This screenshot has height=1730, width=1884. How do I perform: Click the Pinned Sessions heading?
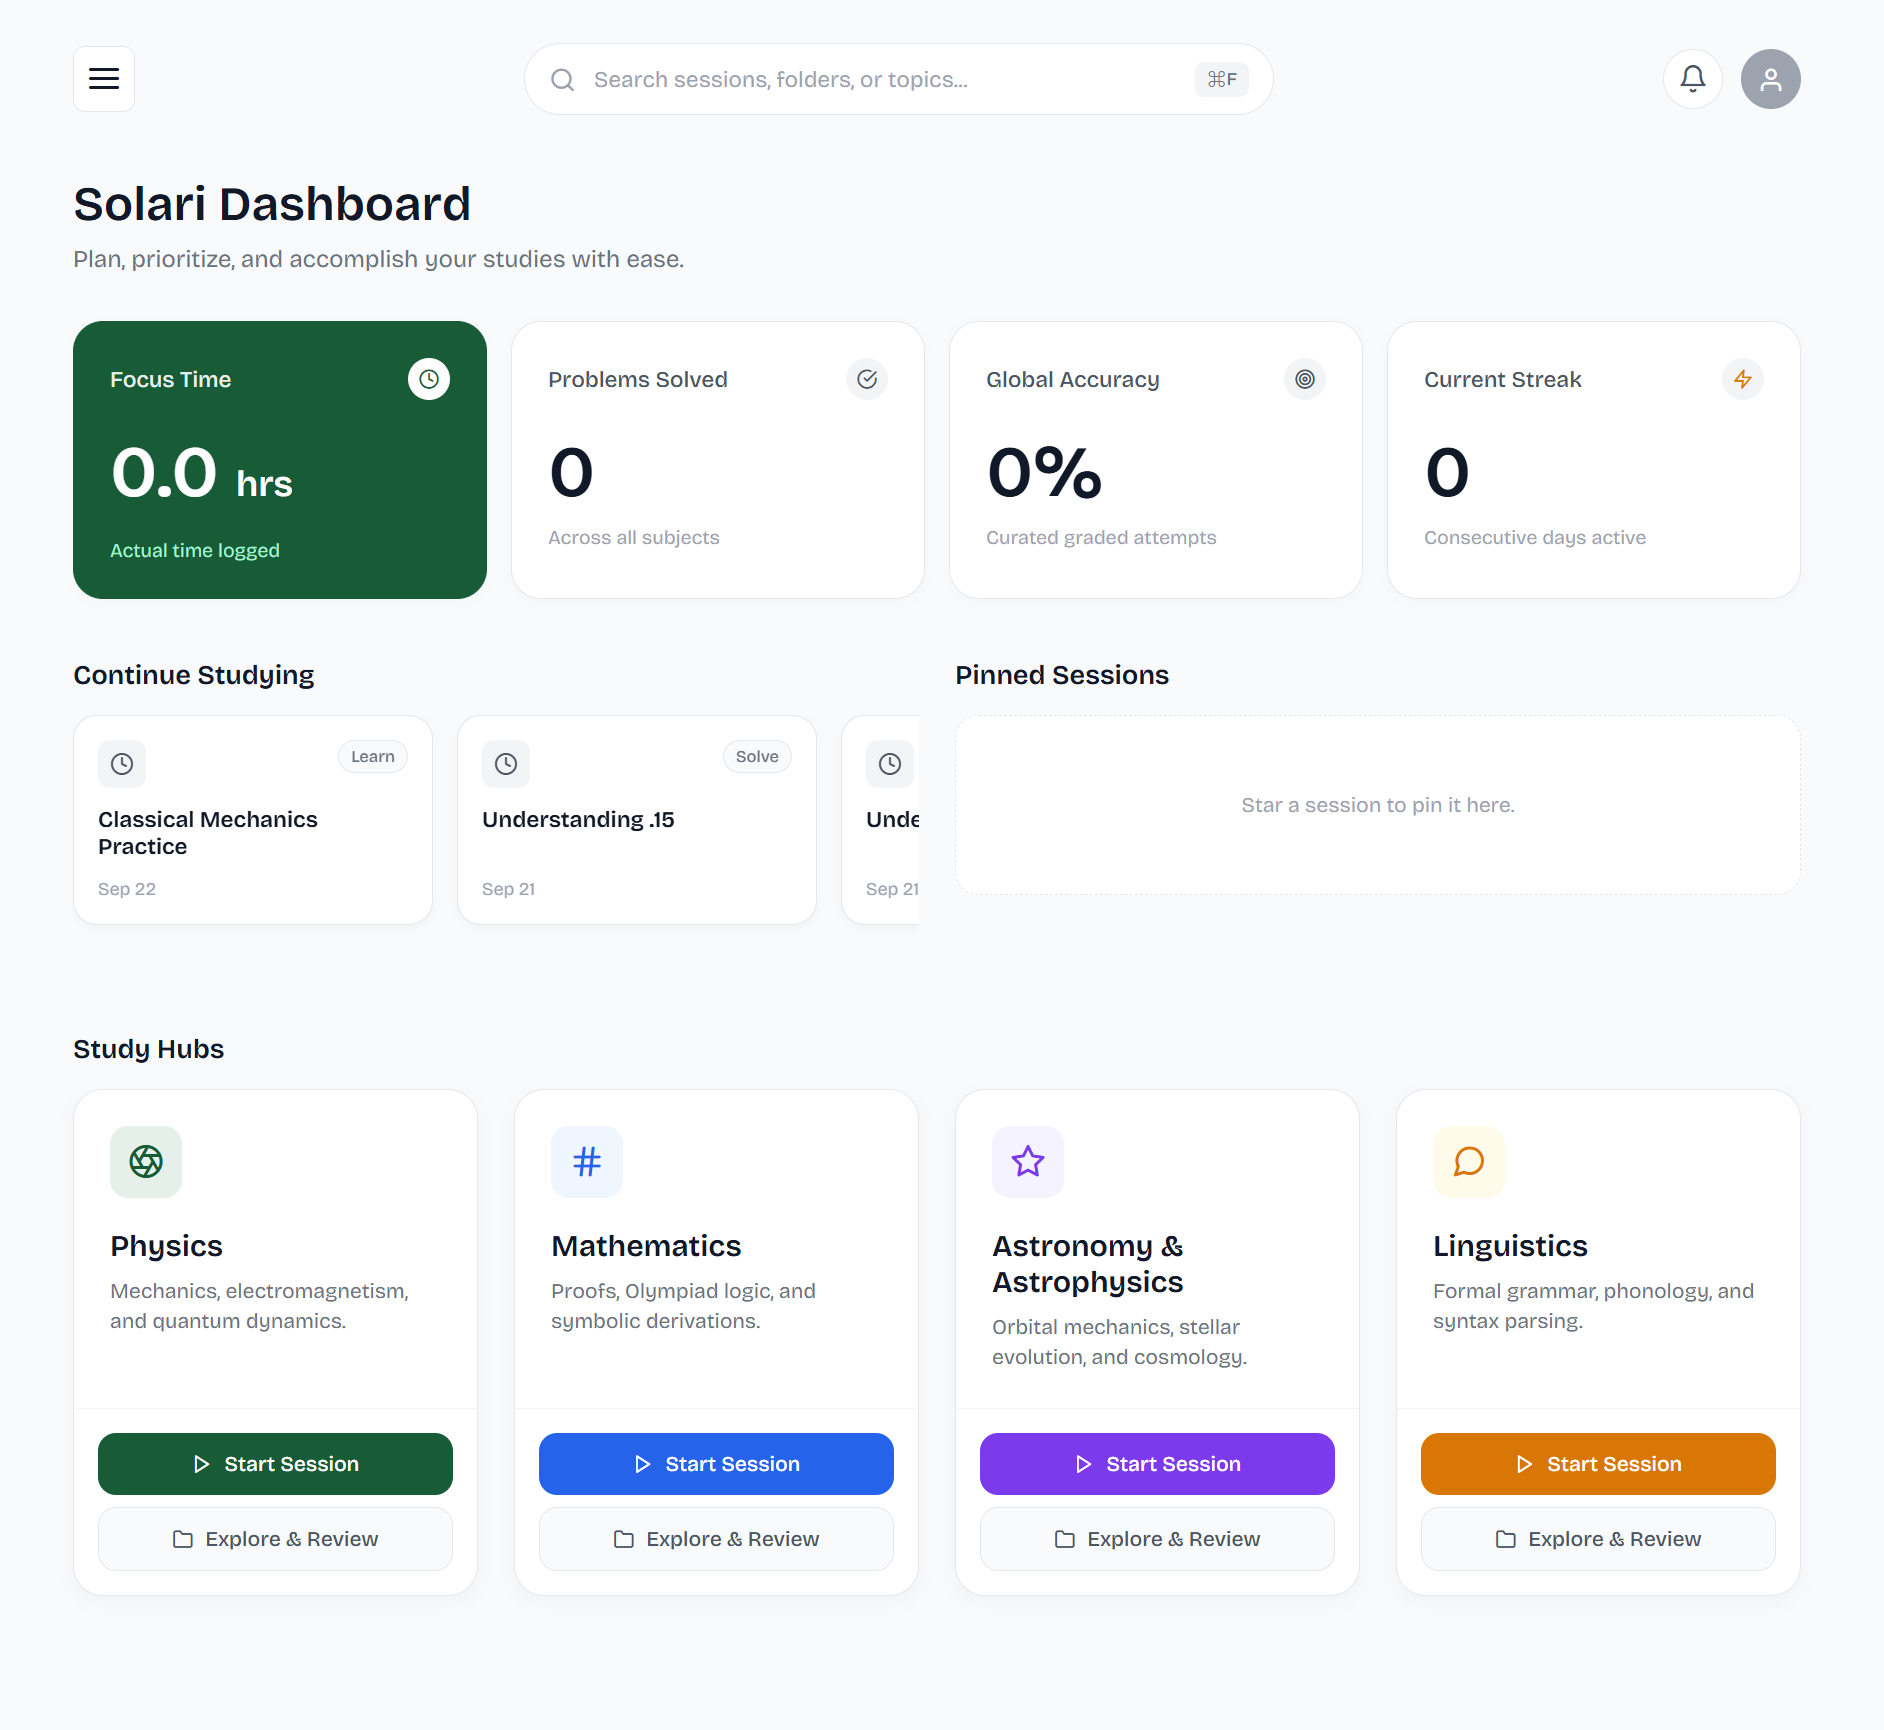point(1062,675)
